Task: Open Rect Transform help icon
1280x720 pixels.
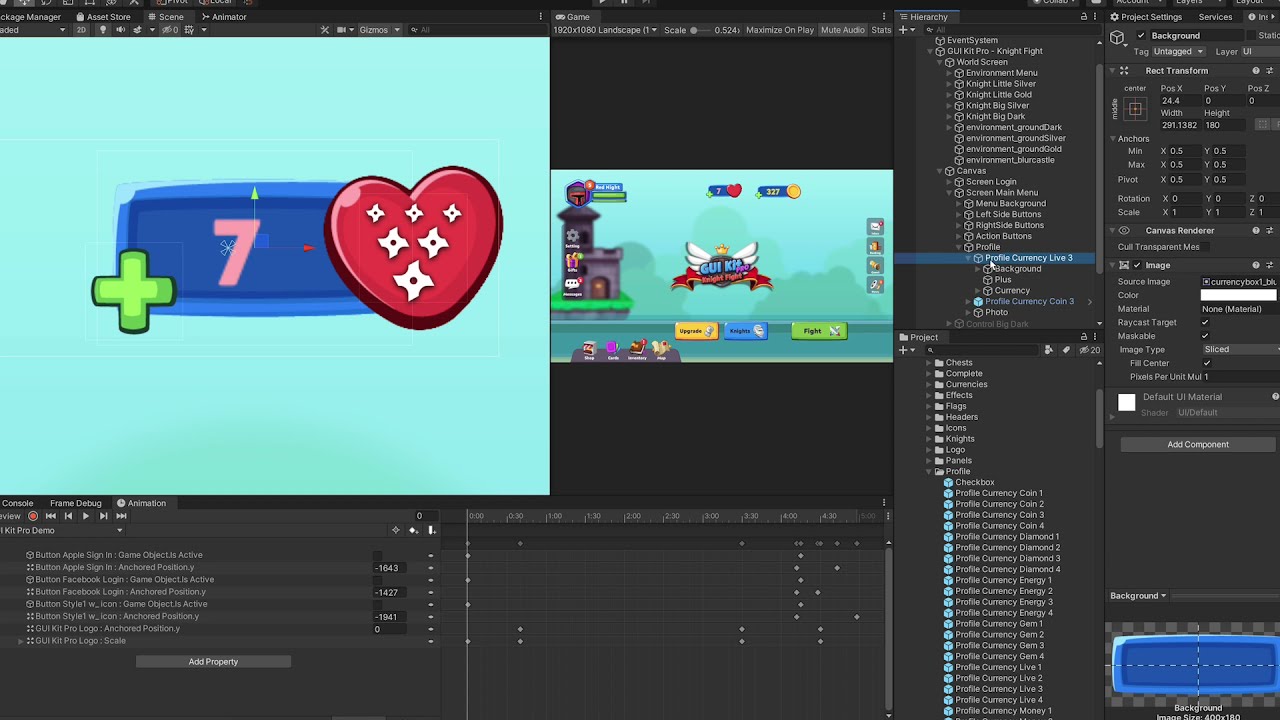Action: [1256, 71]
